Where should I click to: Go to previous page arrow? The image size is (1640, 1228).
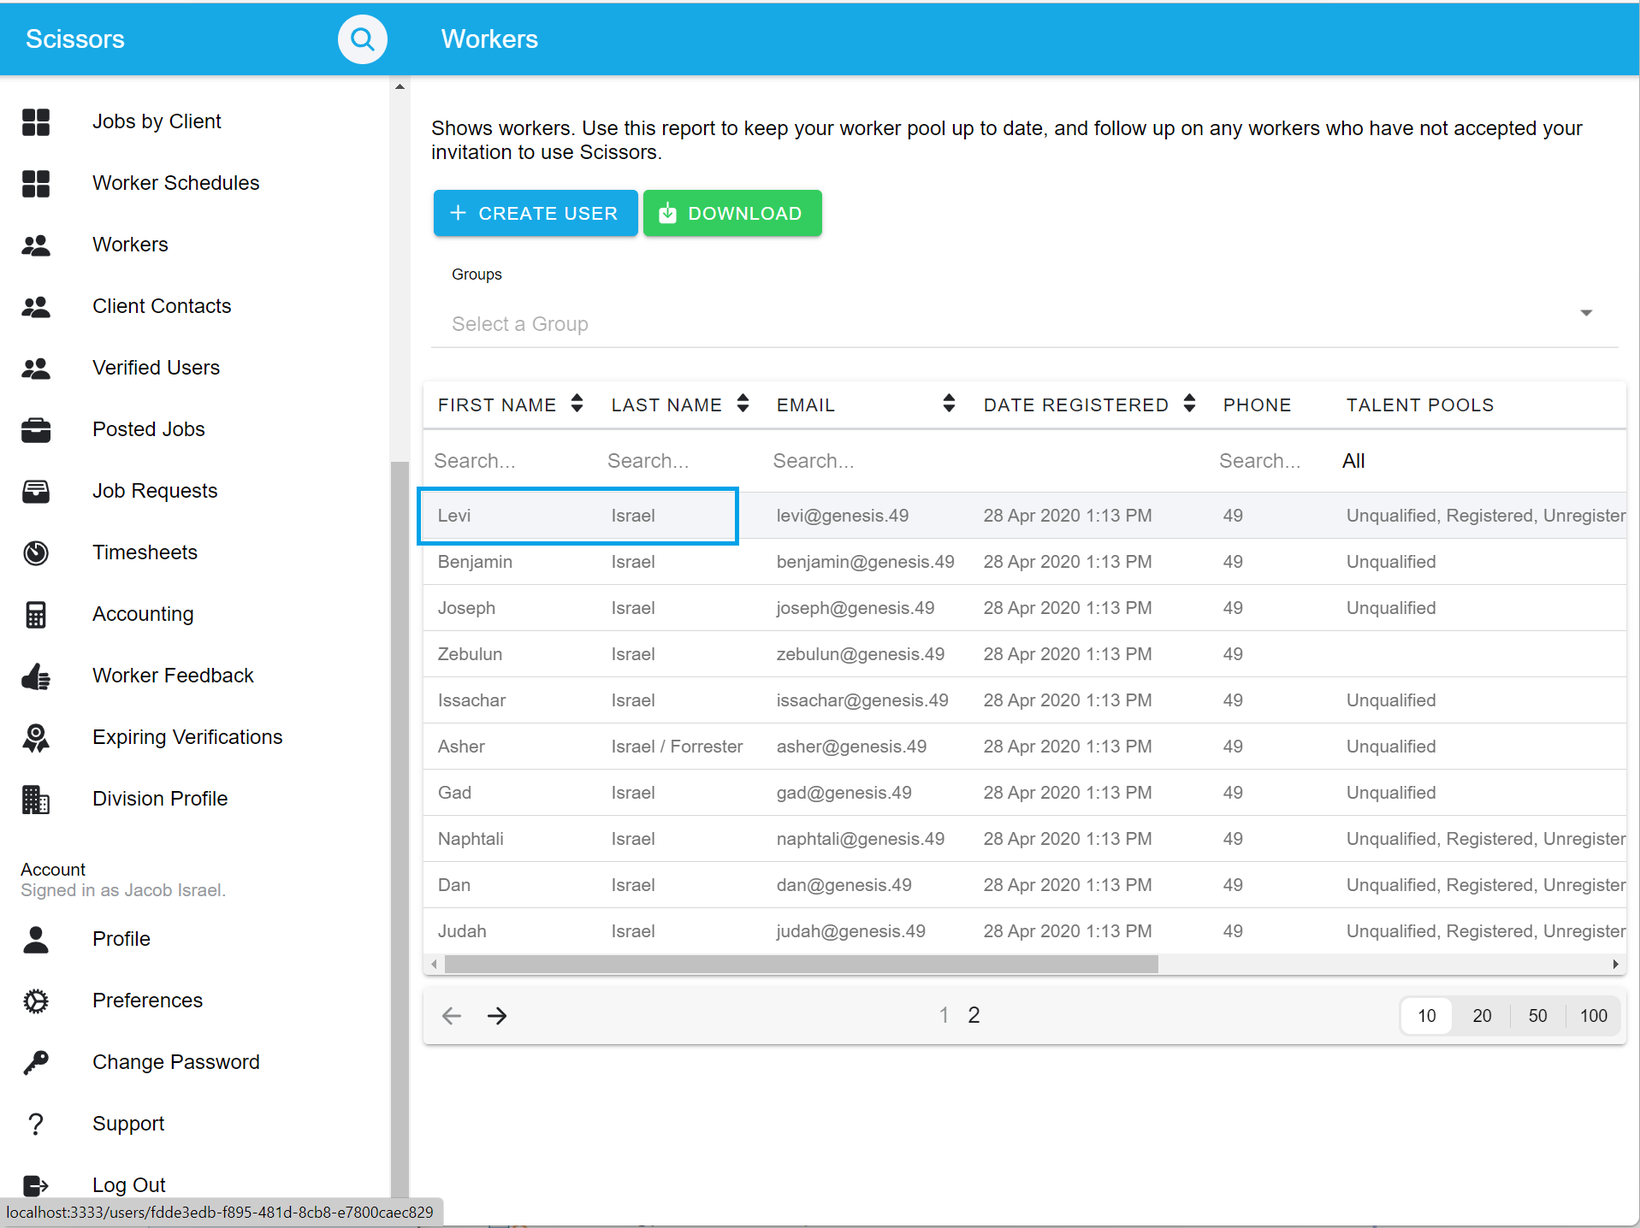tap(452, 1016)
